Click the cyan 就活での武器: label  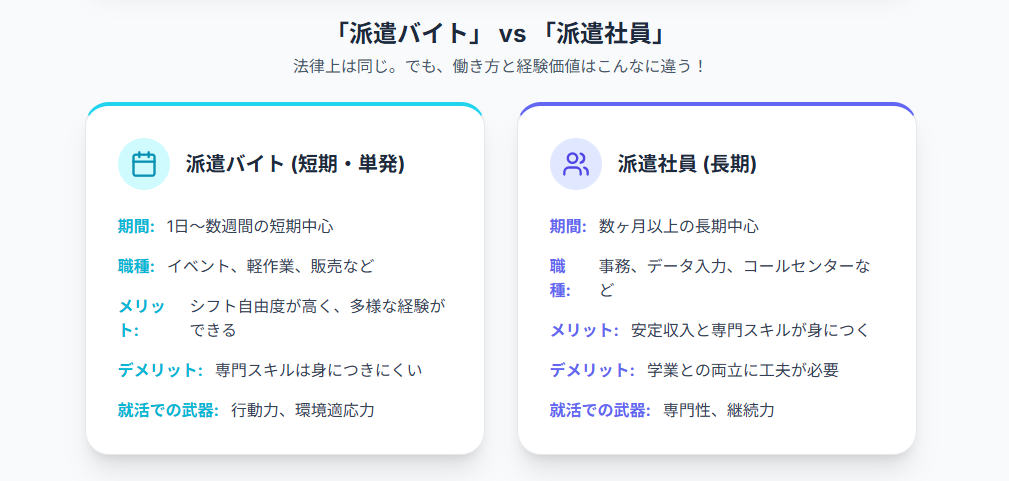click(x=168, y=410)
